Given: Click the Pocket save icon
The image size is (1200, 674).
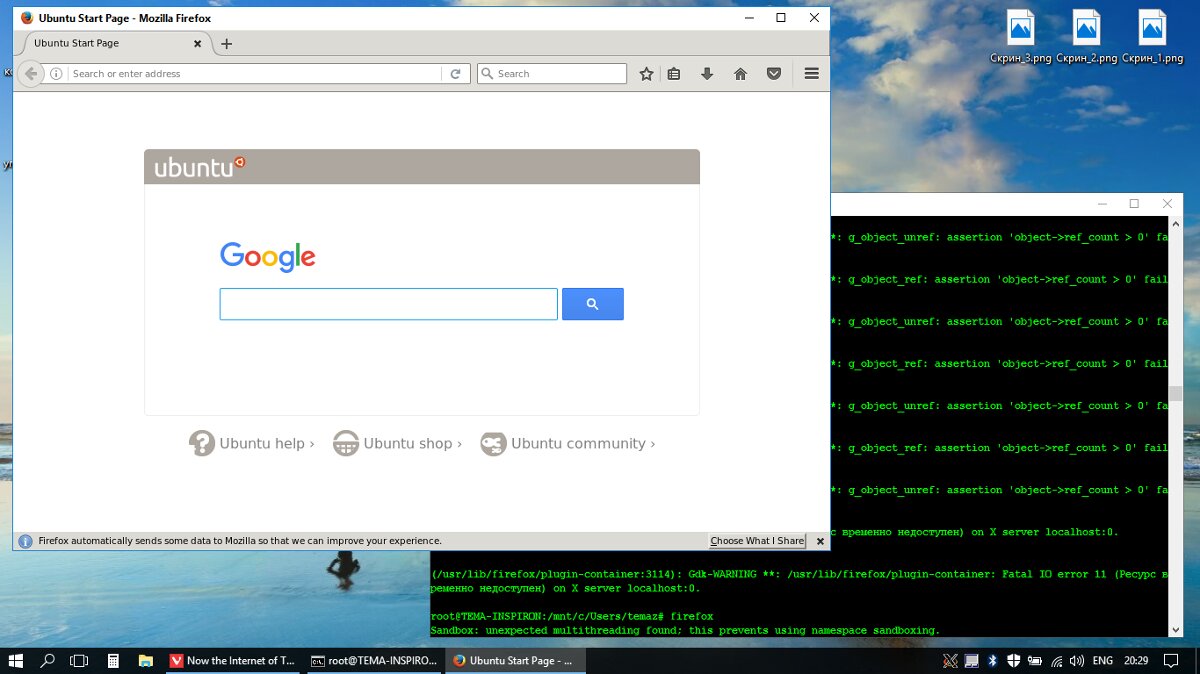Looking at the screenshot, I should [773, 73].
